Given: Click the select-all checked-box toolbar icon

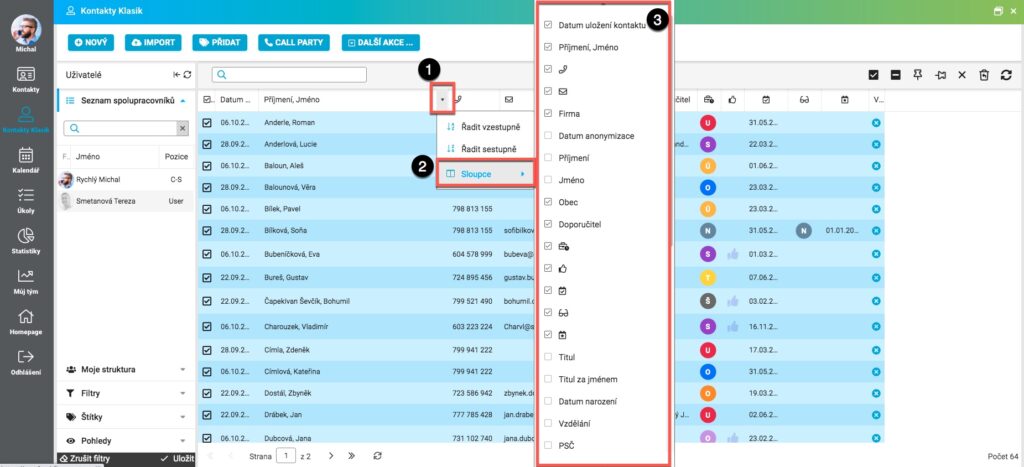Looking at the screenshot, I should click(873, 75).
